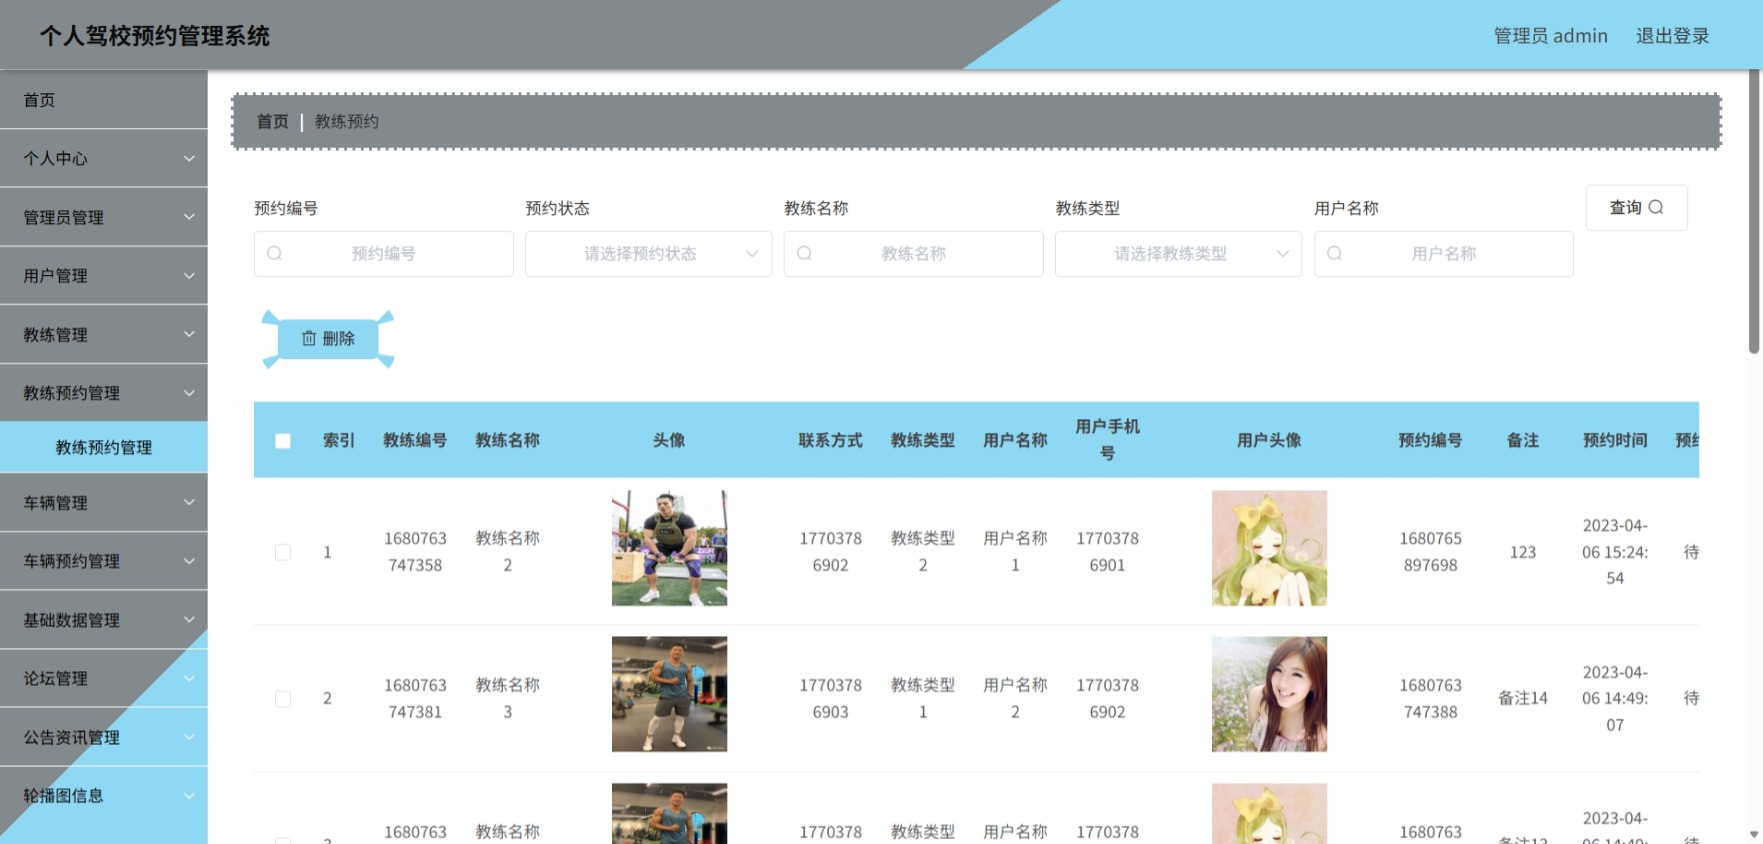Expand 用户管理 sidebar menu

tap(104, 276)
